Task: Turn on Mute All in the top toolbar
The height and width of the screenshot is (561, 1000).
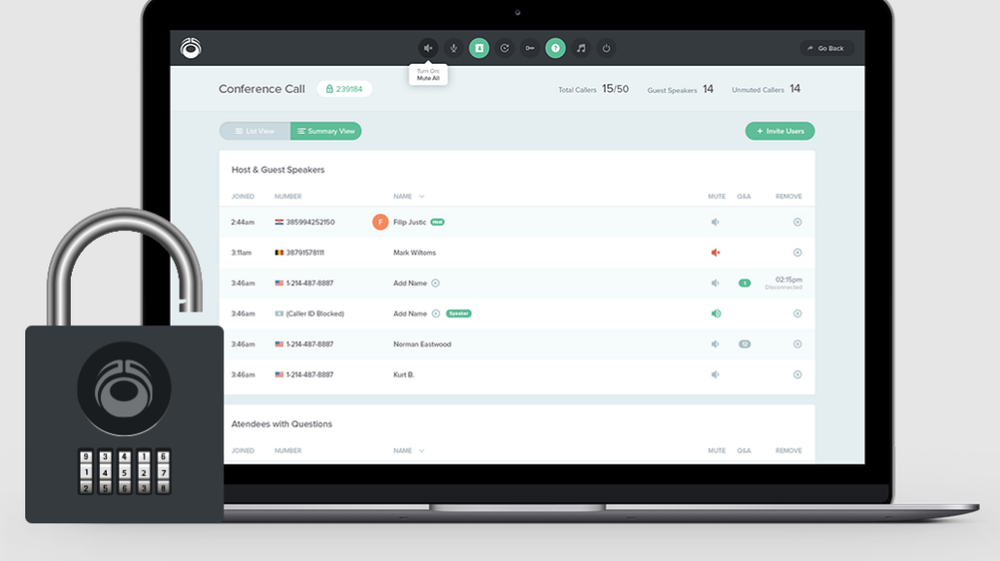Action: [x=428, y=48]
